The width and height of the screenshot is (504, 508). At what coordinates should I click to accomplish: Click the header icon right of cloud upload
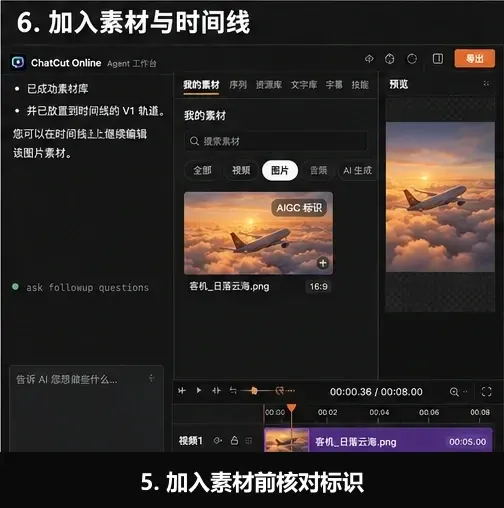389,59
